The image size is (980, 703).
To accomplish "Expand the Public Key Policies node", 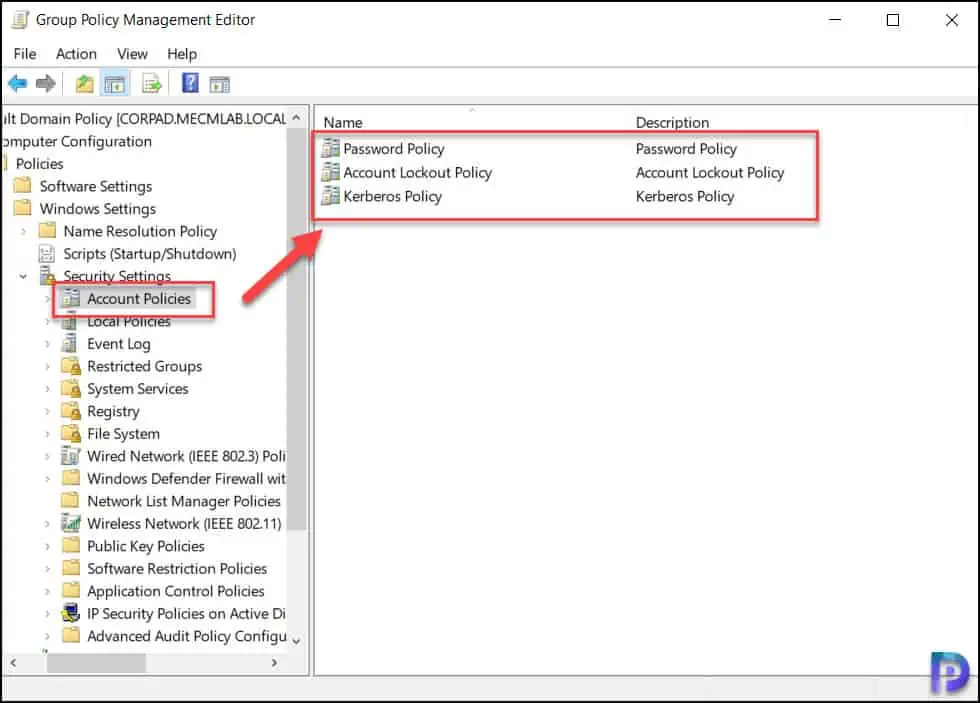I will (x=47, y=546).
